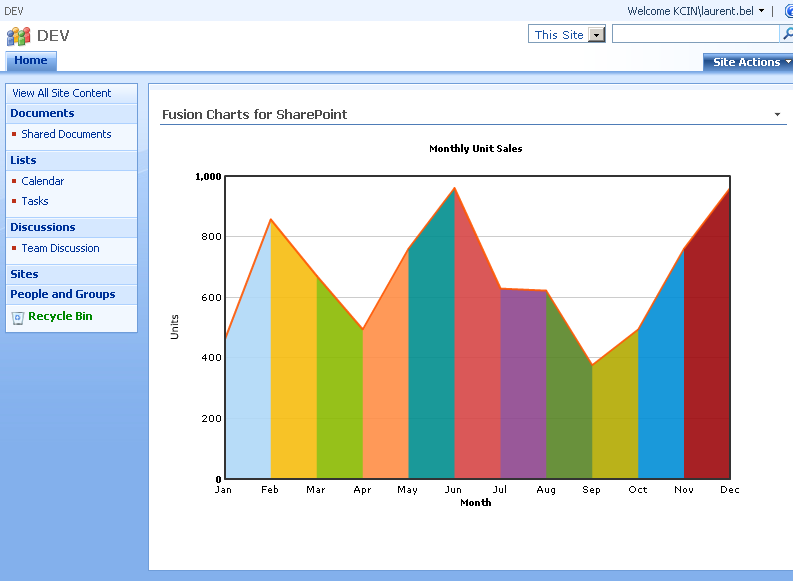
Task: Click the Recycle Bin icon
Action: pos(18,318)
